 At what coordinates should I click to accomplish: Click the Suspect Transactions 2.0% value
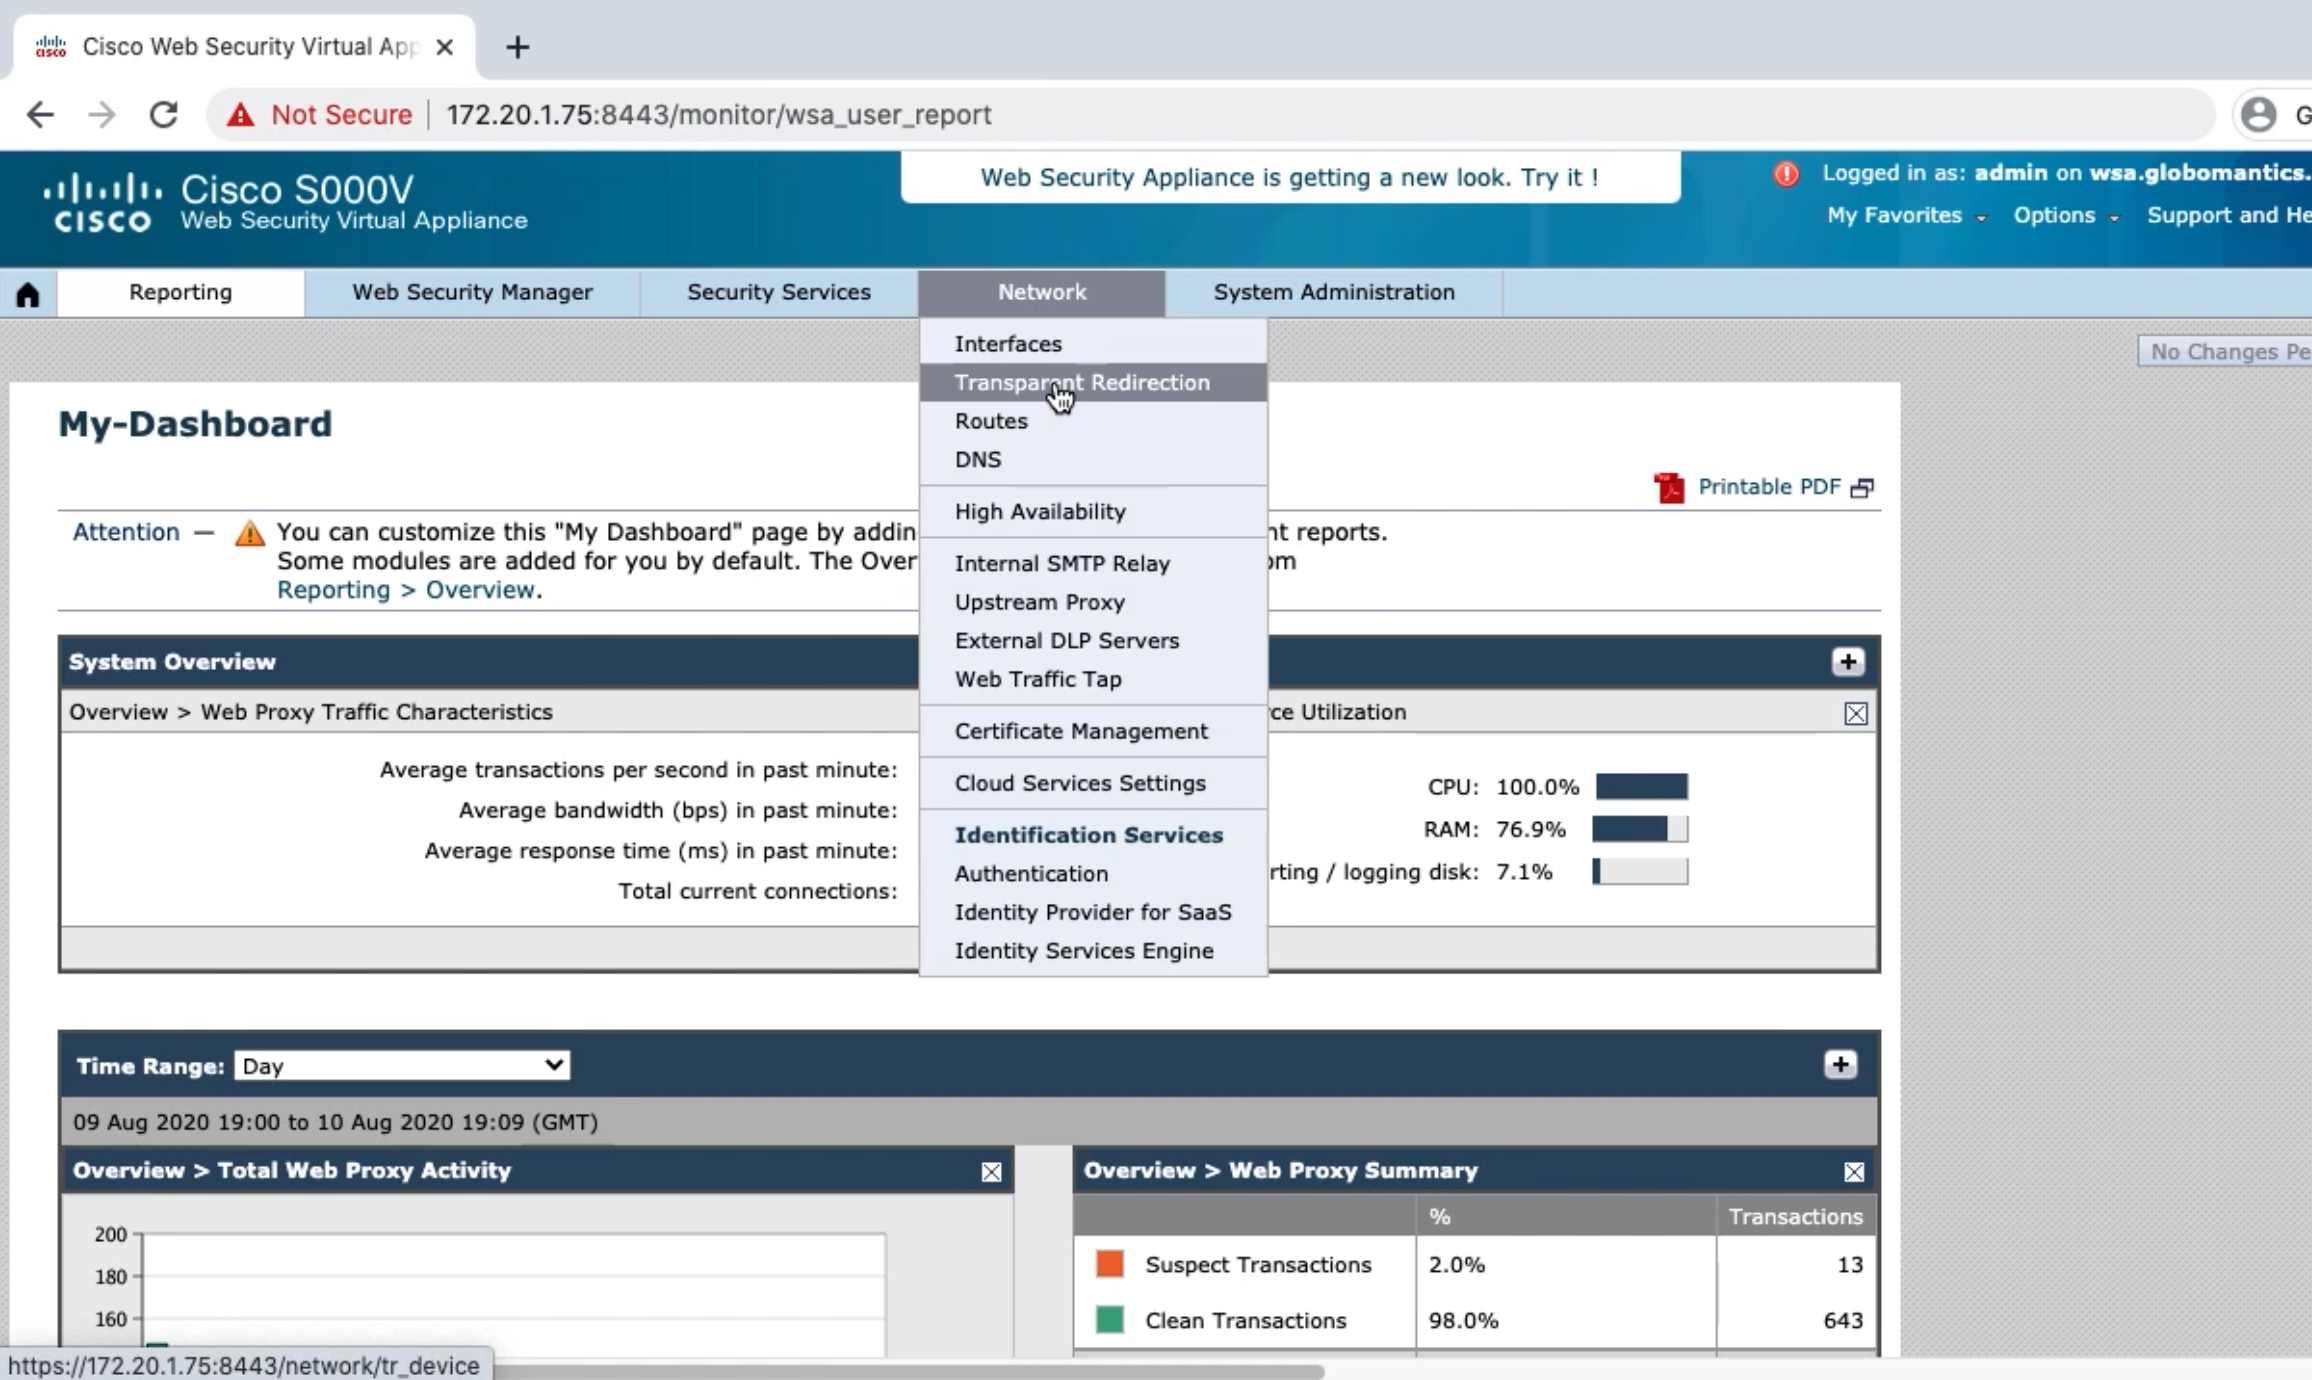tap(1456, 1265)
